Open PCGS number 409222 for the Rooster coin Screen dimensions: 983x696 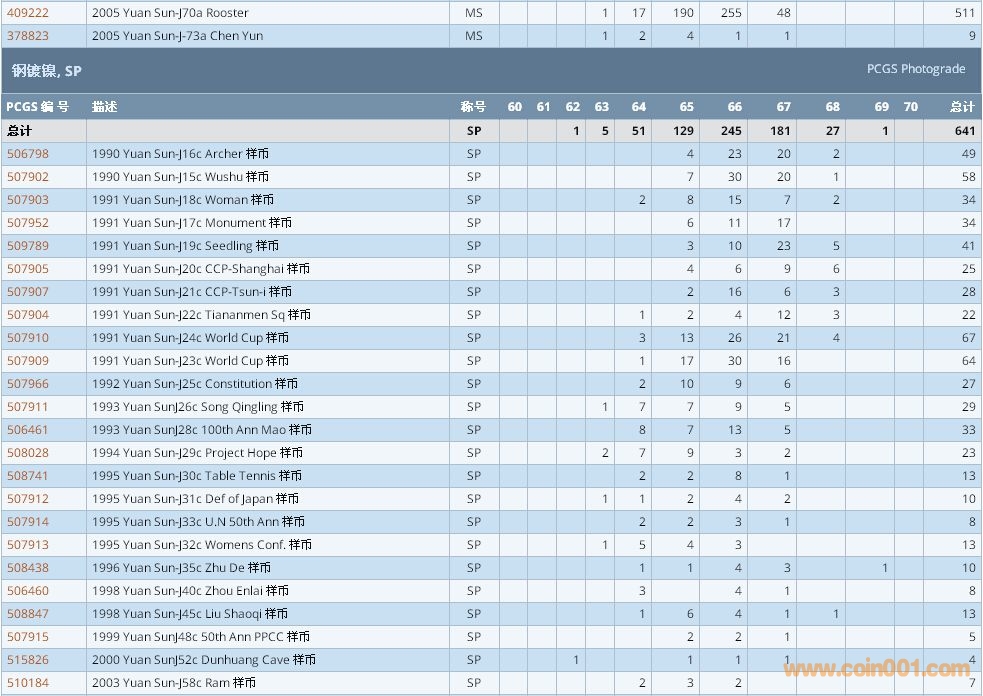28,13
